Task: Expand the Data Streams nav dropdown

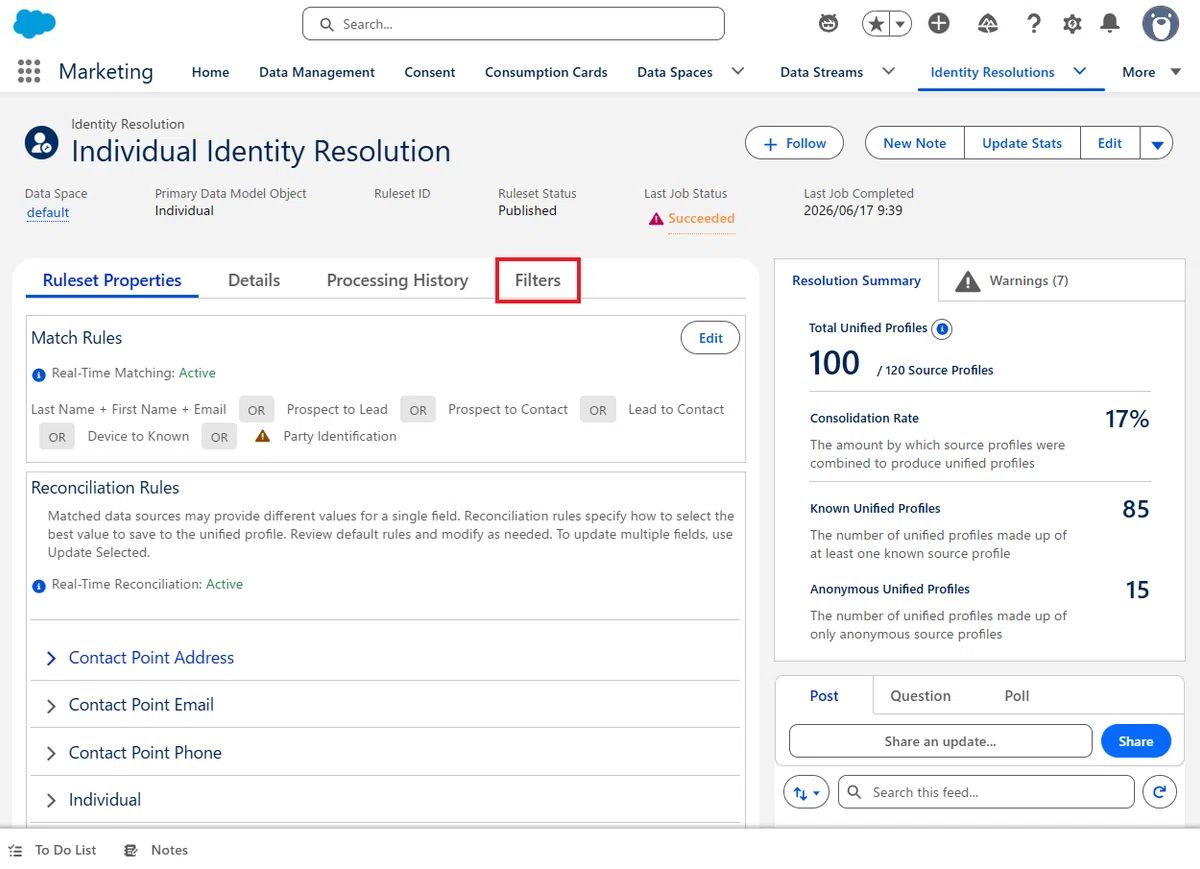Action: coord(887,71)
